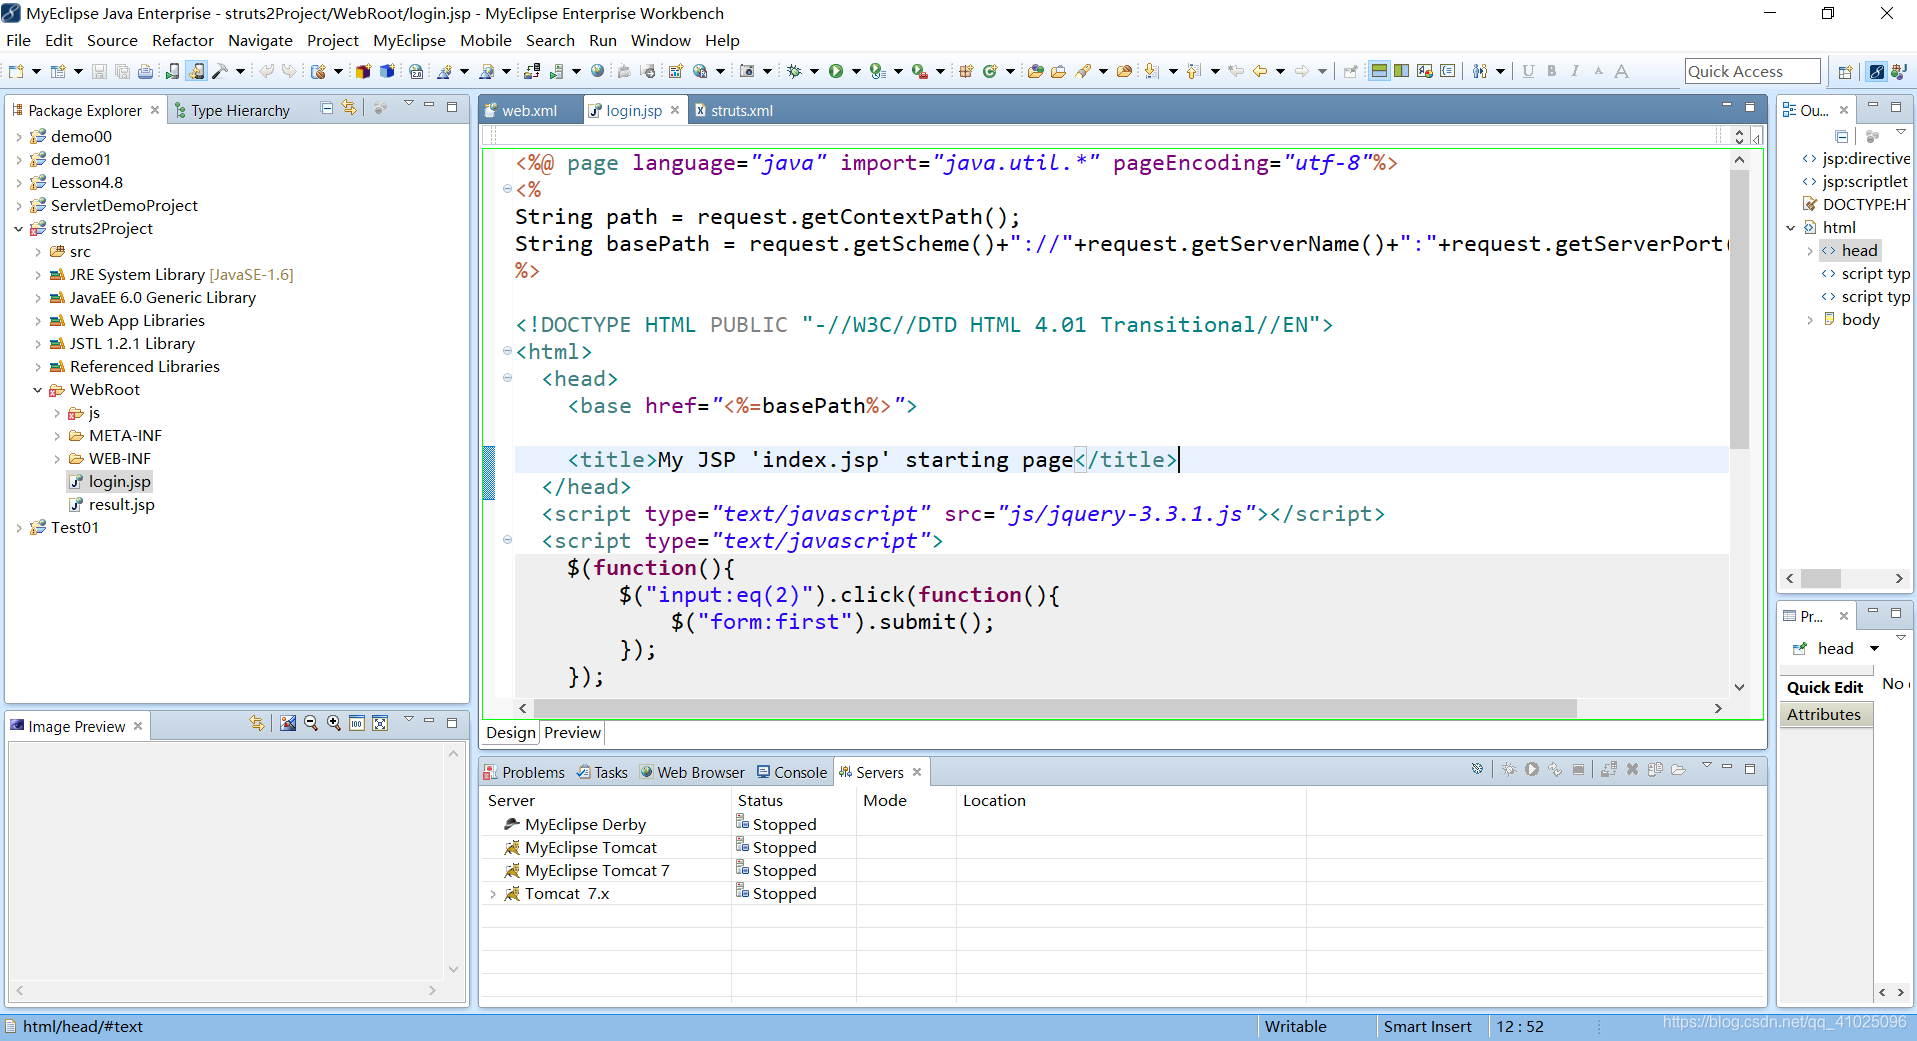Close the login.jsp editor tab
The height and width of the screenshot is (1041, 1917).
(675, 110)
